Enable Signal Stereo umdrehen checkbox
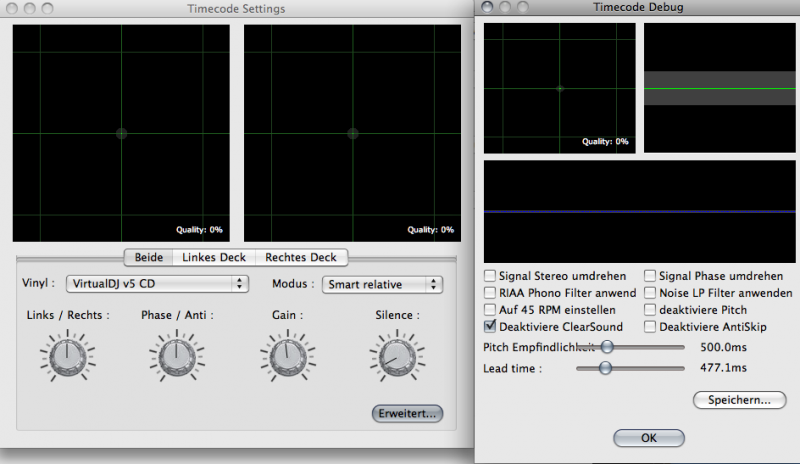The height and width of the screenshot is (464, 800). (x=490, y=276)
